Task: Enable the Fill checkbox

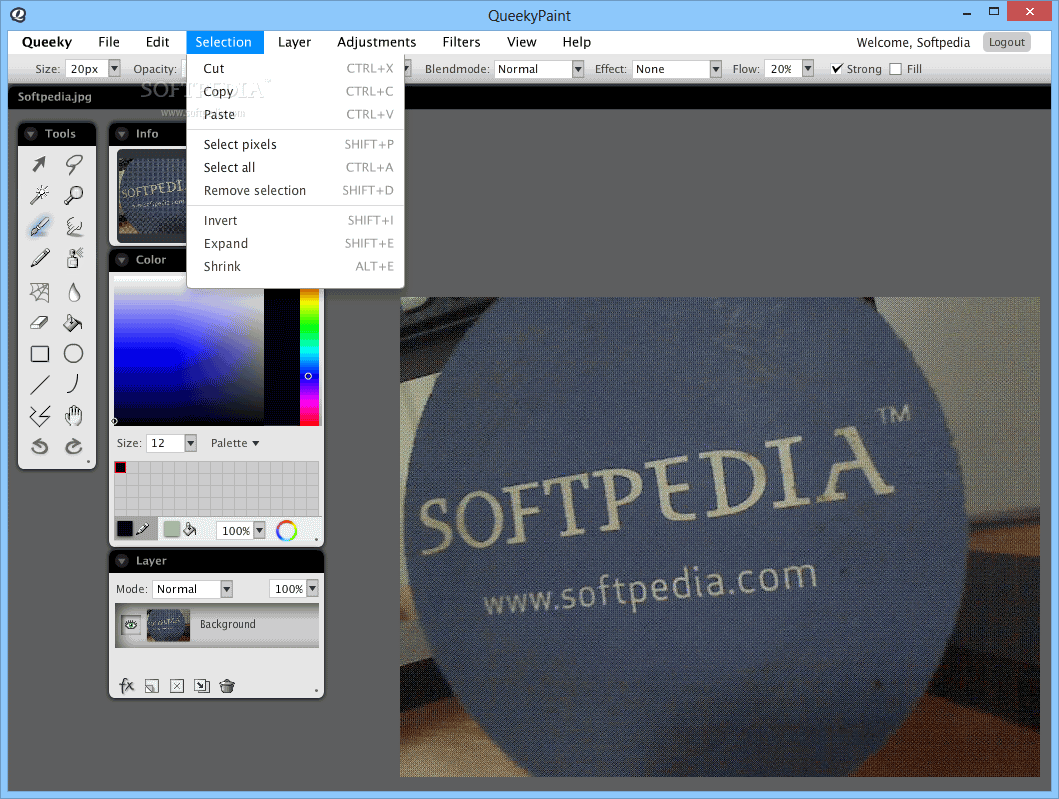Action: 896,69
